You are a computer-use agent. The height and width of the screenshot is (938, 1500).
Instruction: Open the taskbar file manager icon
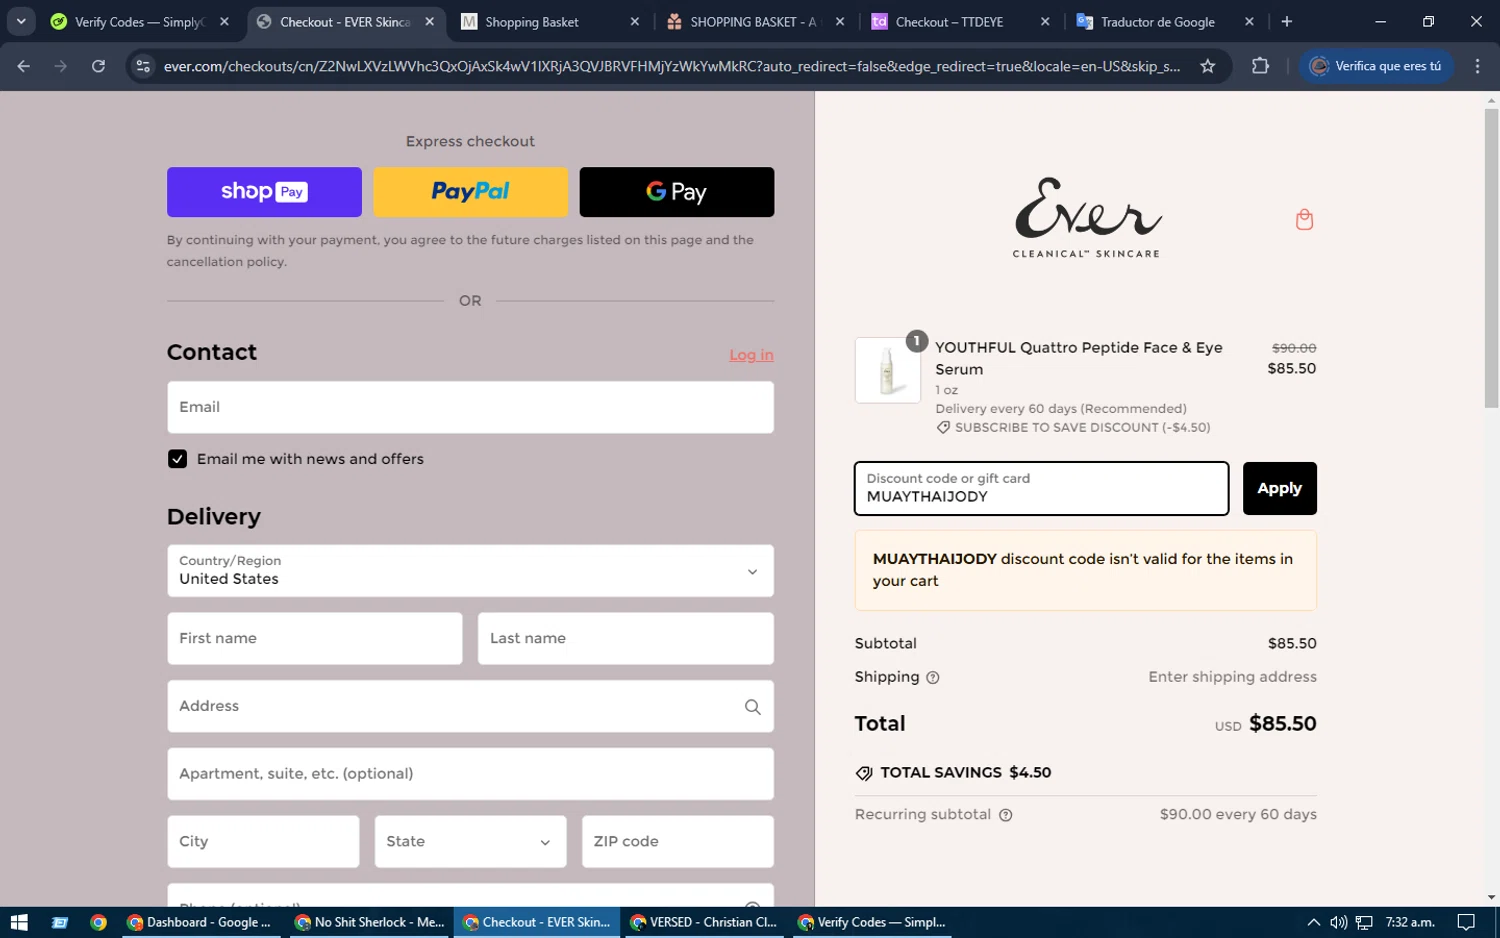(x=60, y=922)
